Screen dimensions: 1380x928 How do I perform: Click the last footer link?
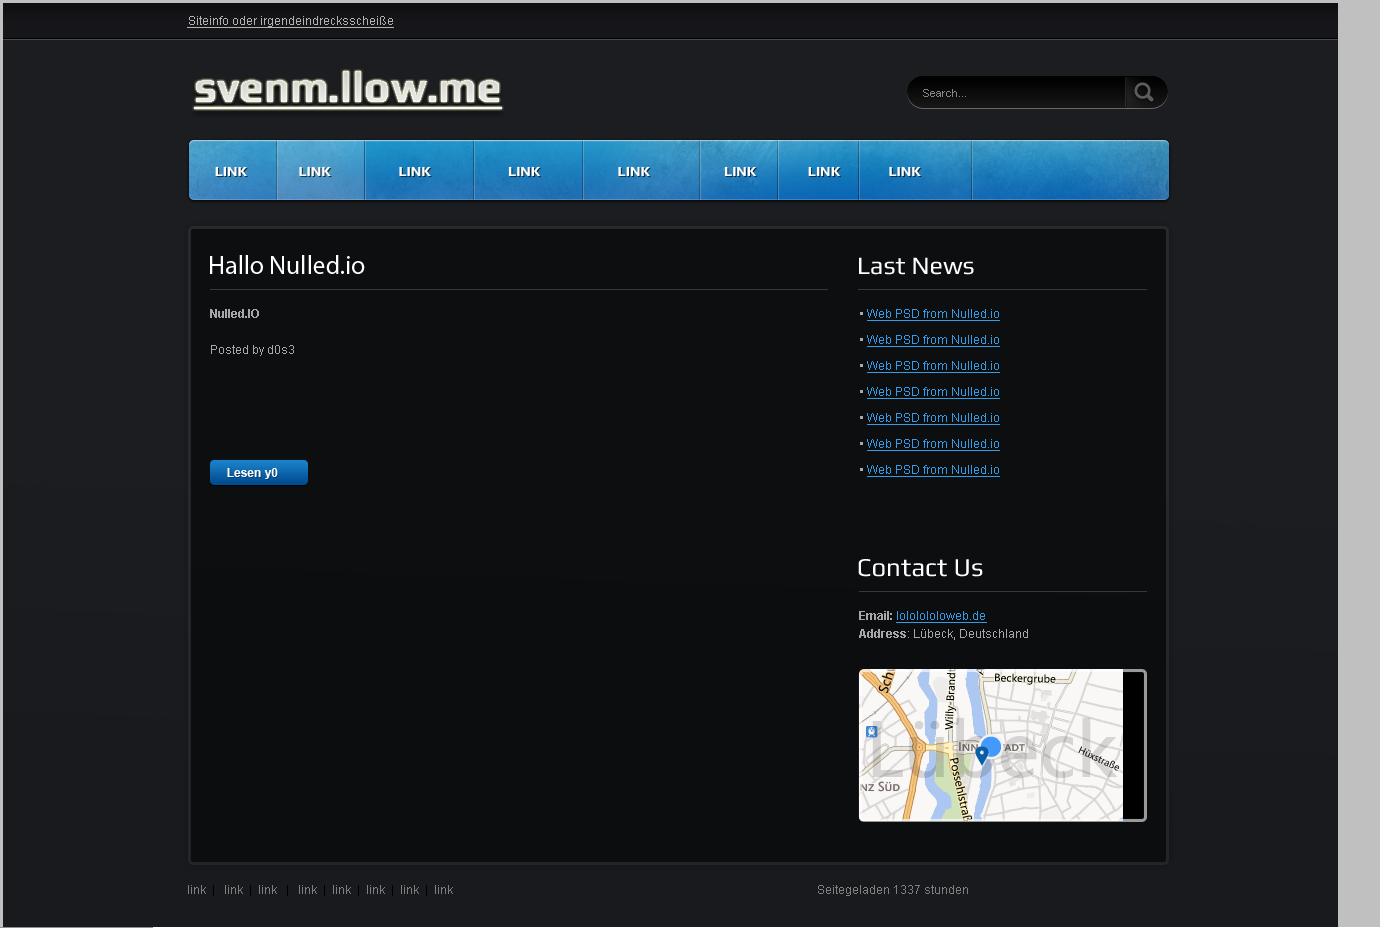click(x=444, y=890)
